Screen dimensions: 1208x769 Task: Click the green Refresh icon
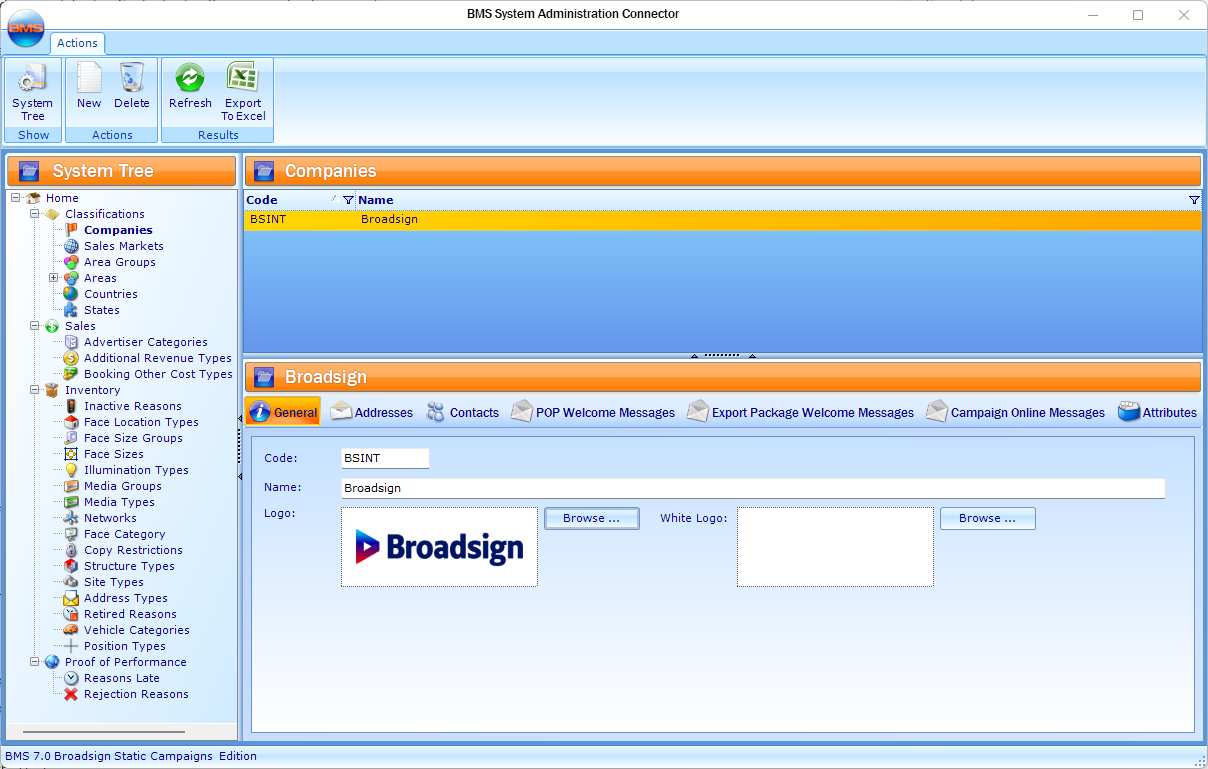click(190, 78)
